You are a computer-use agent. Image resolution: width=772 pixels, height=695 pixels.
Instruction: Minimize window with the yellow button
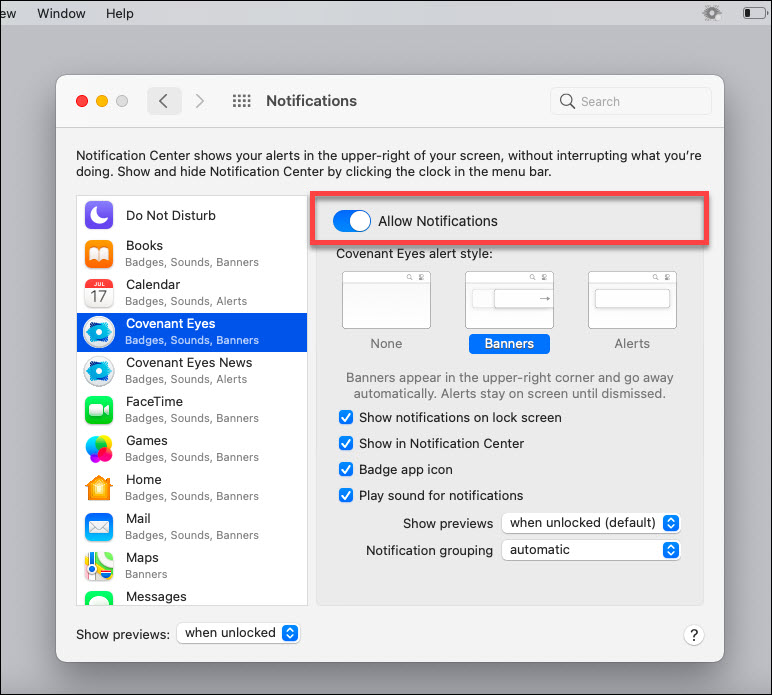tap(102, 101)
